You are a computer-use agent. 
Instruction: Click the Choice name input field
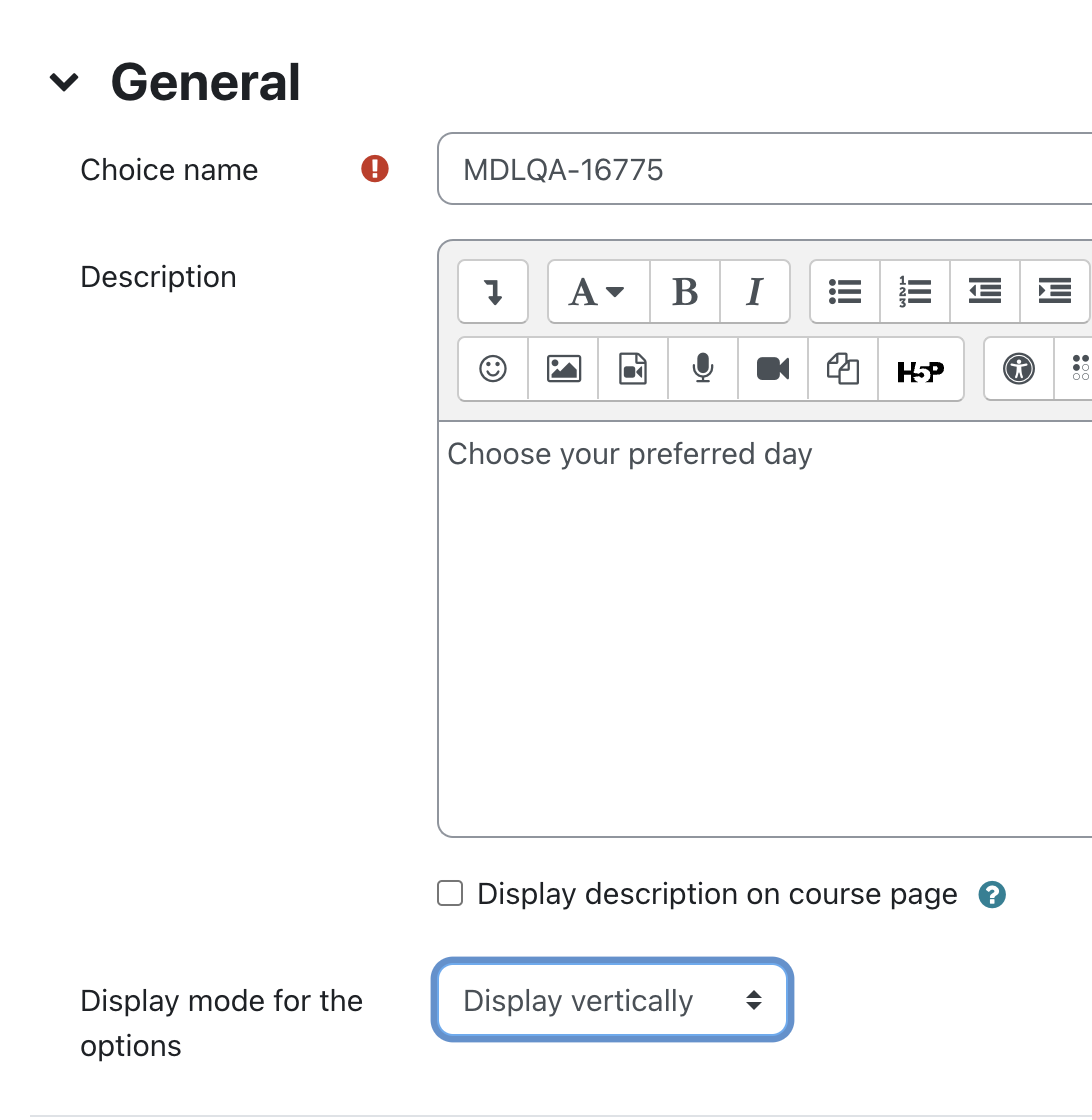click(765, 169)
